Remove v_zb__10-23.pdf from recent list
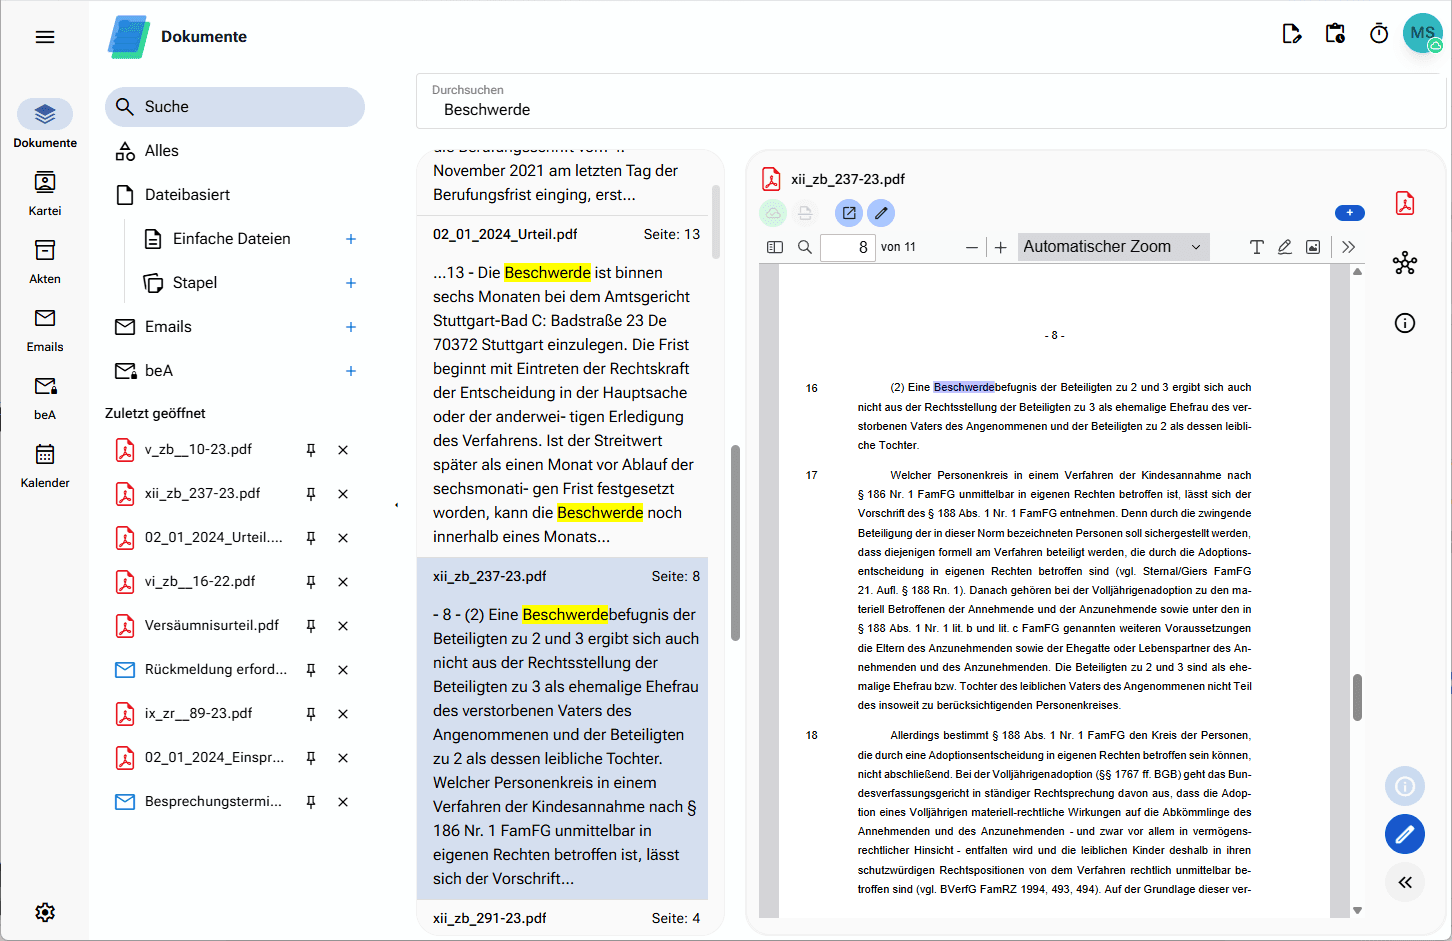This screenshot has width=1452, height=941. pos(343,450)
